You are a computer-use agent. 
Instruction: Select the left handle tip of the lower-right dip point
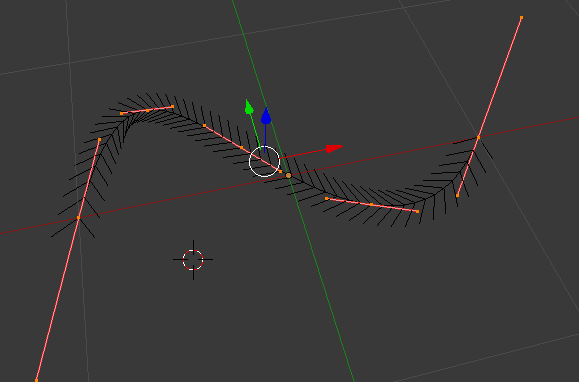coord(326,199)
